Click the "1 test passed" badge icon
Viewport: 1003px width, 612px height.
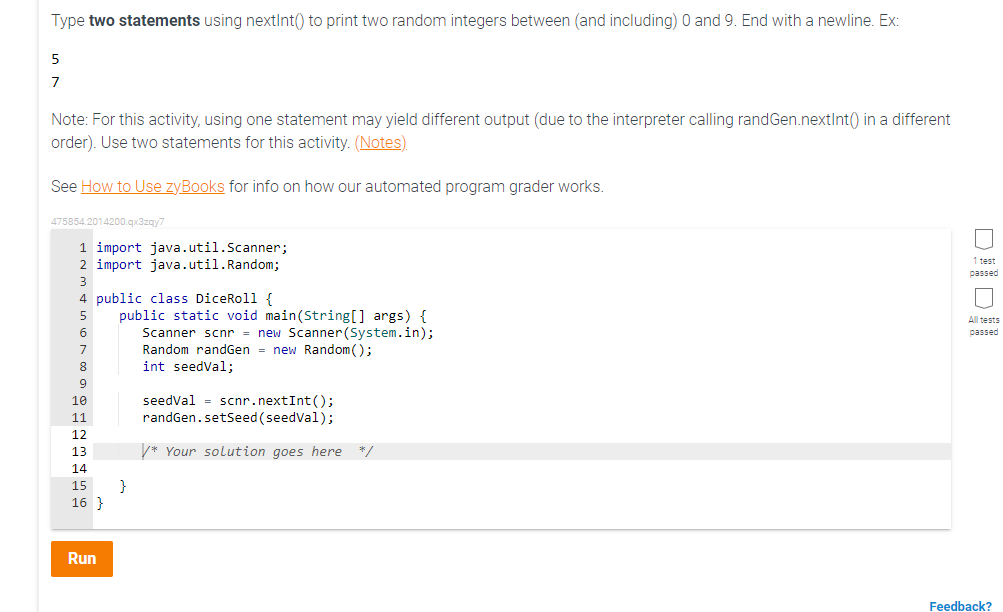[983, 238]
